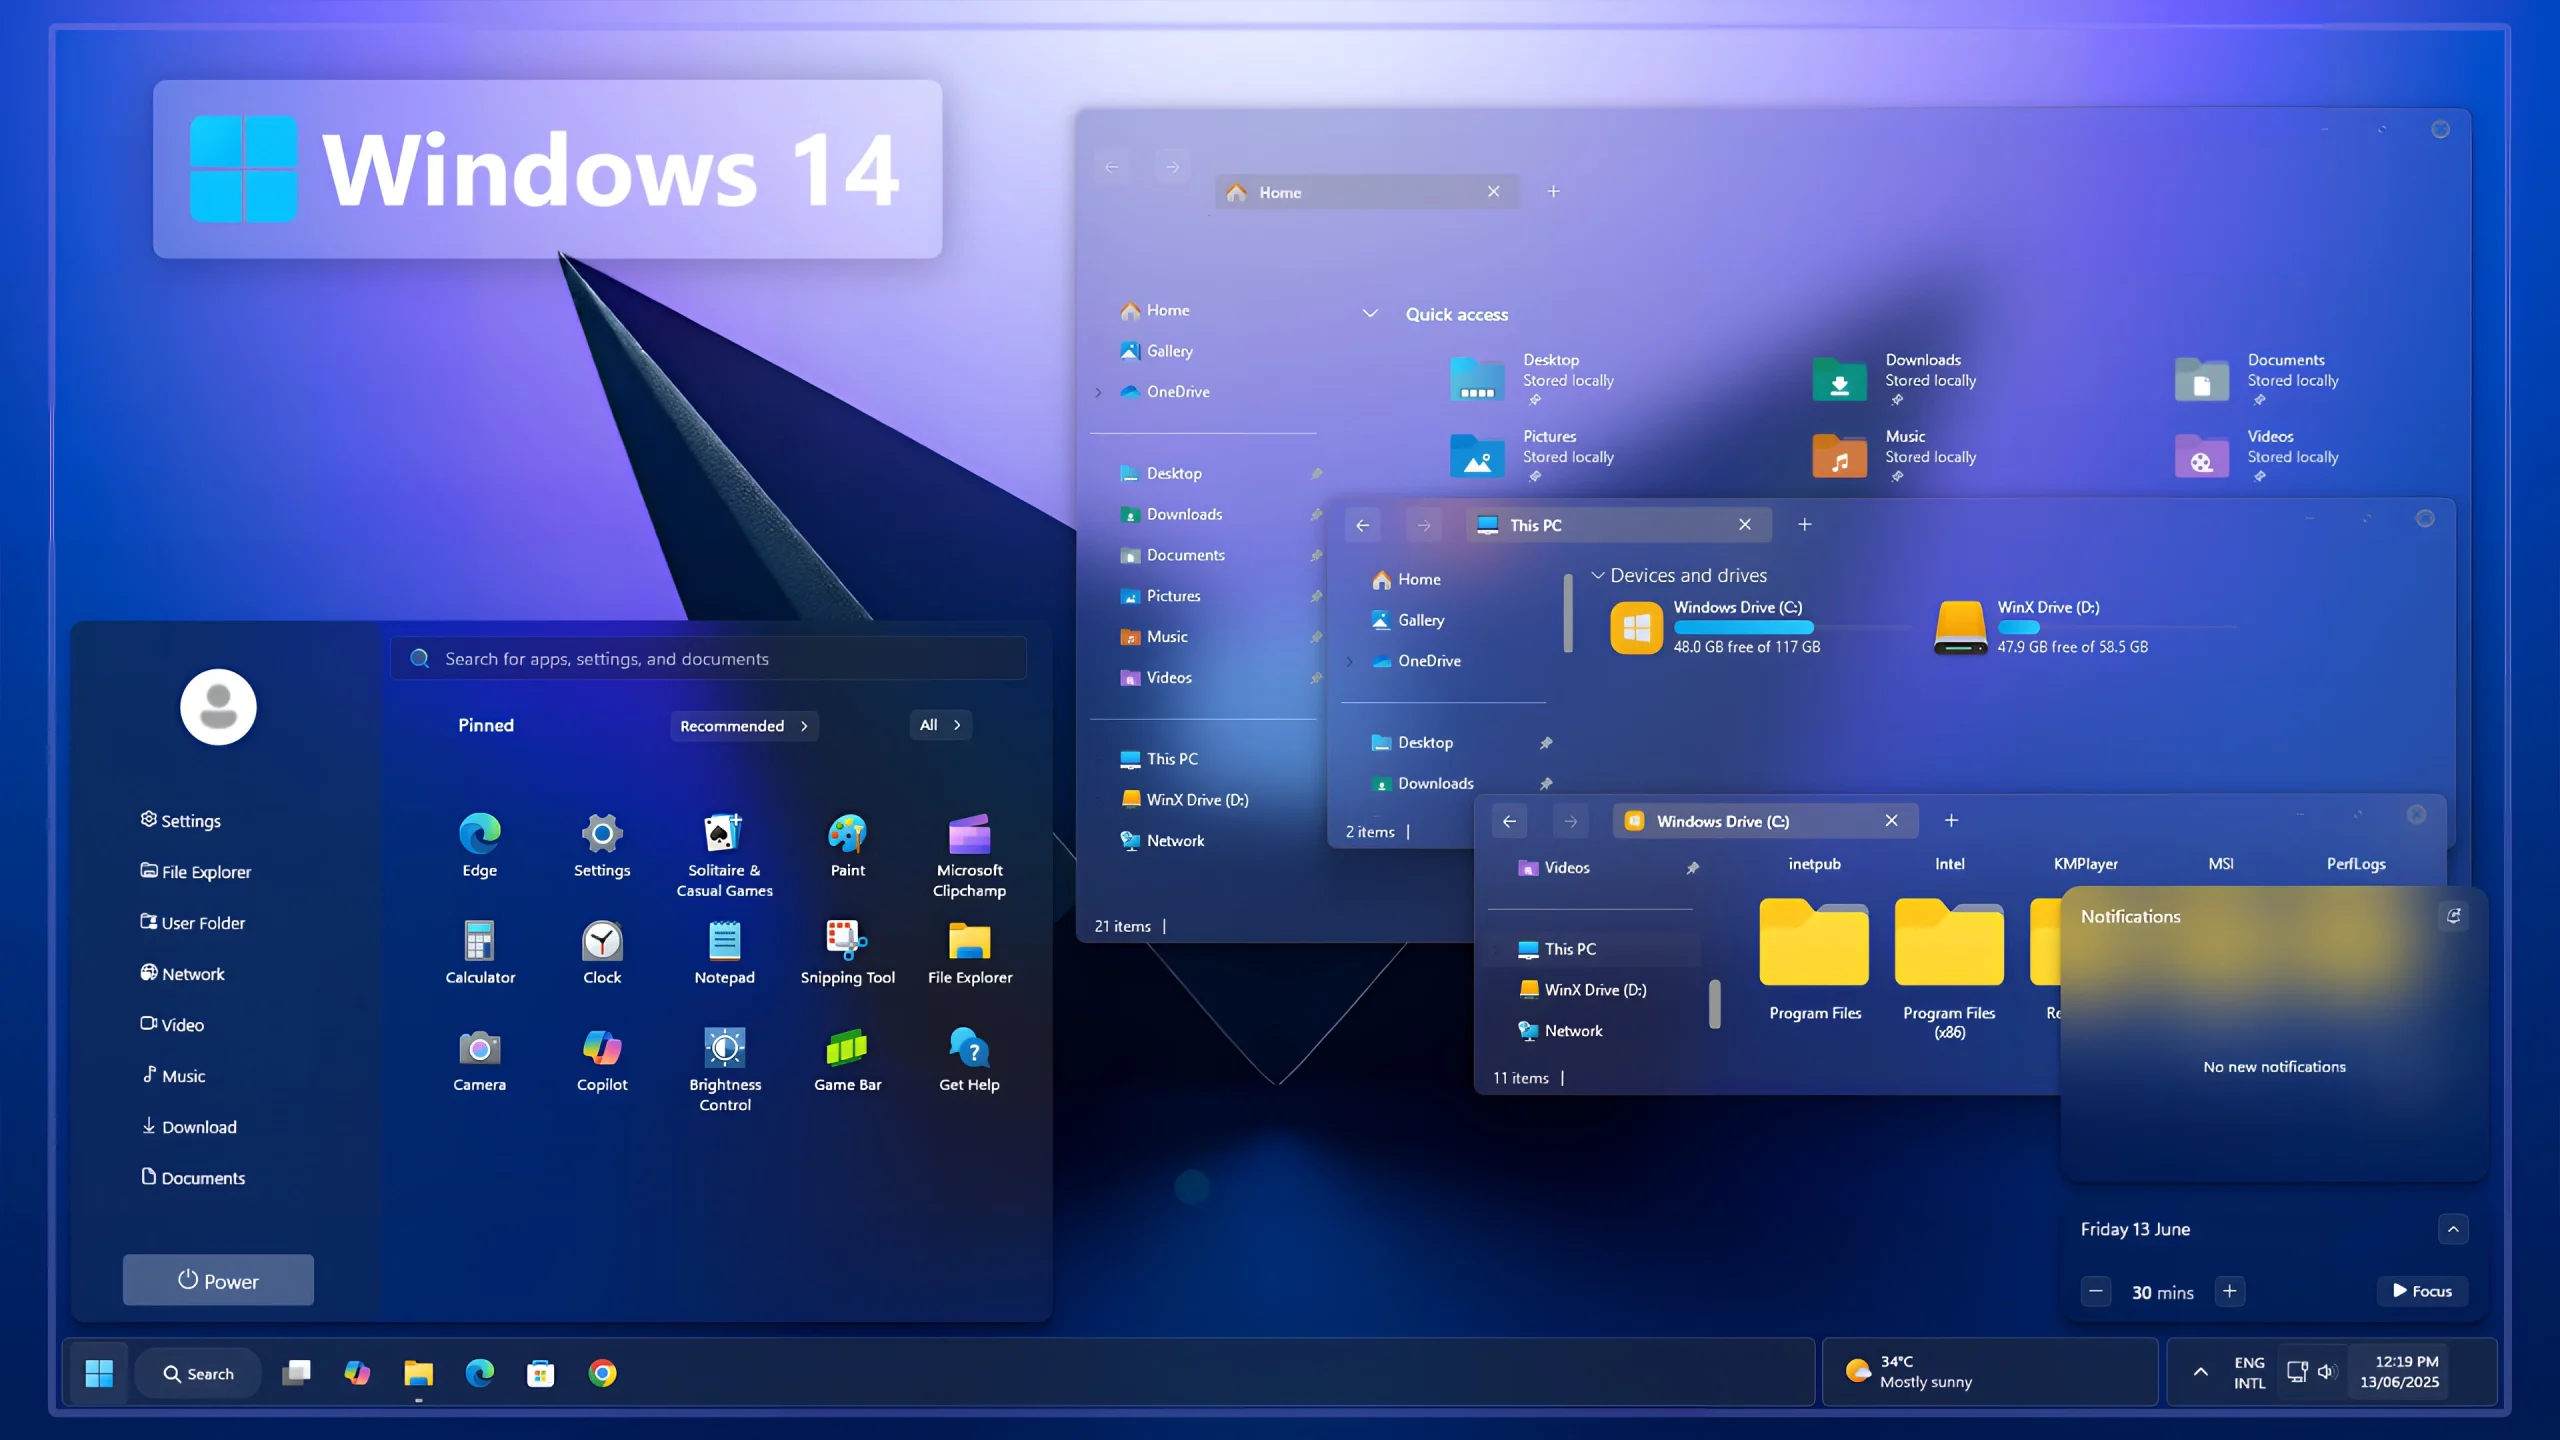Expand OneDrive in This PC window sidebar
2560x1440 pixels.
point(1349,661)
